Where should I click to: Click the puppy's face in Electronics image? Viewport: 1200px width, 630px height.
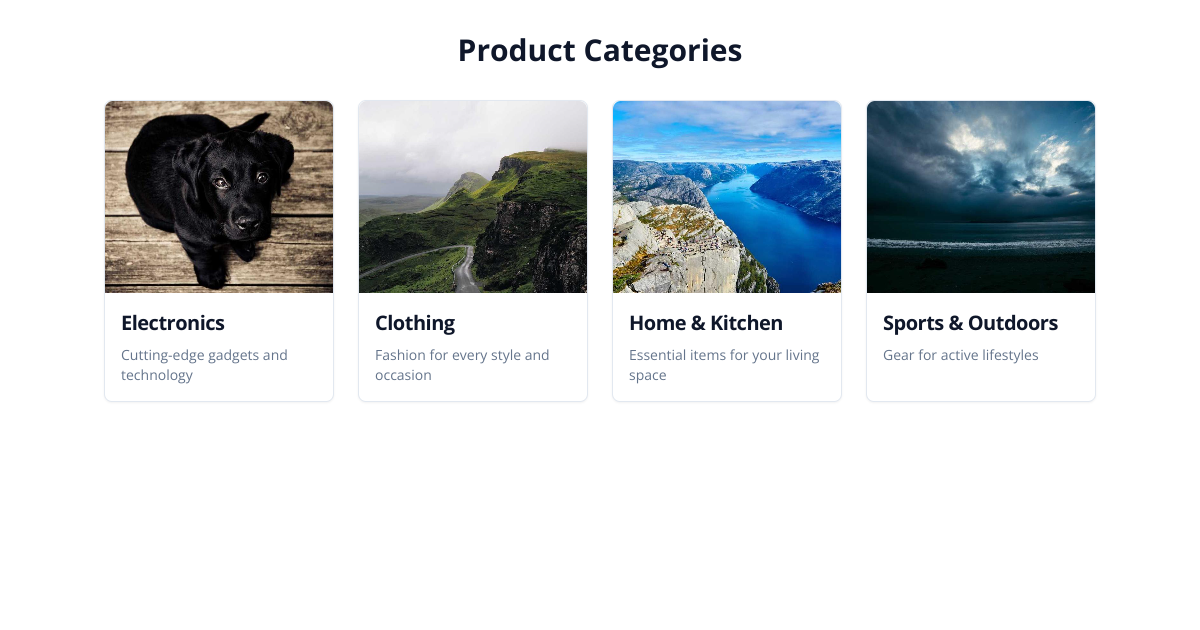(240, 190)
